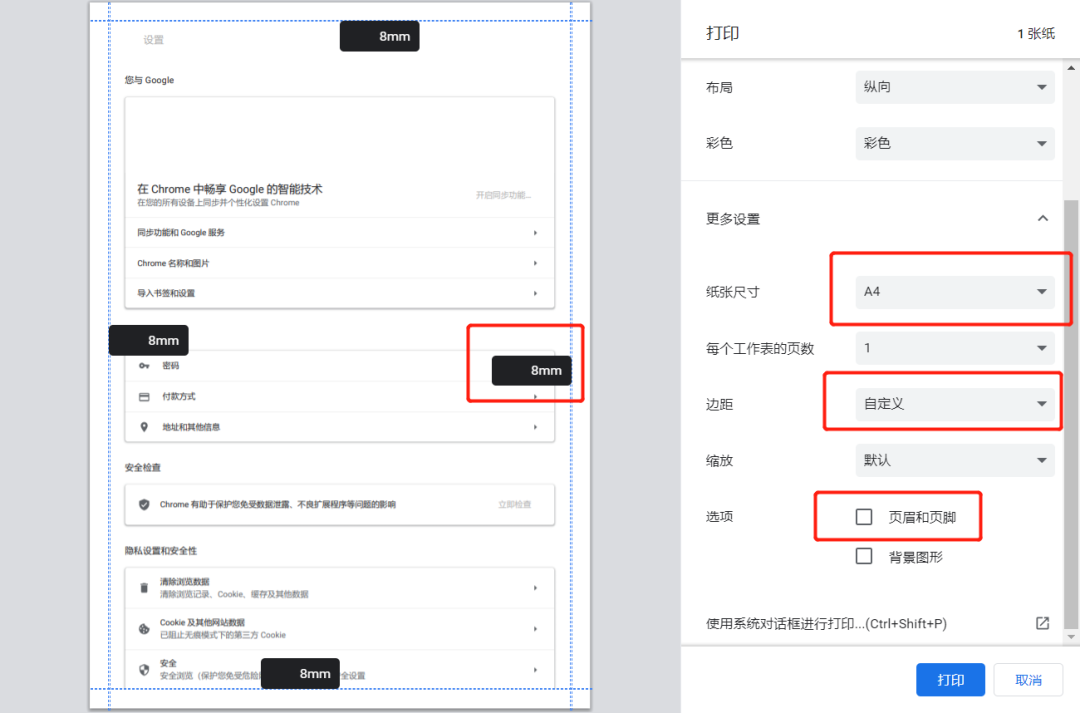1080x713 pixels.
Task: Click the payment card icon beside 付款方式
Action: (x=143, y=395)
